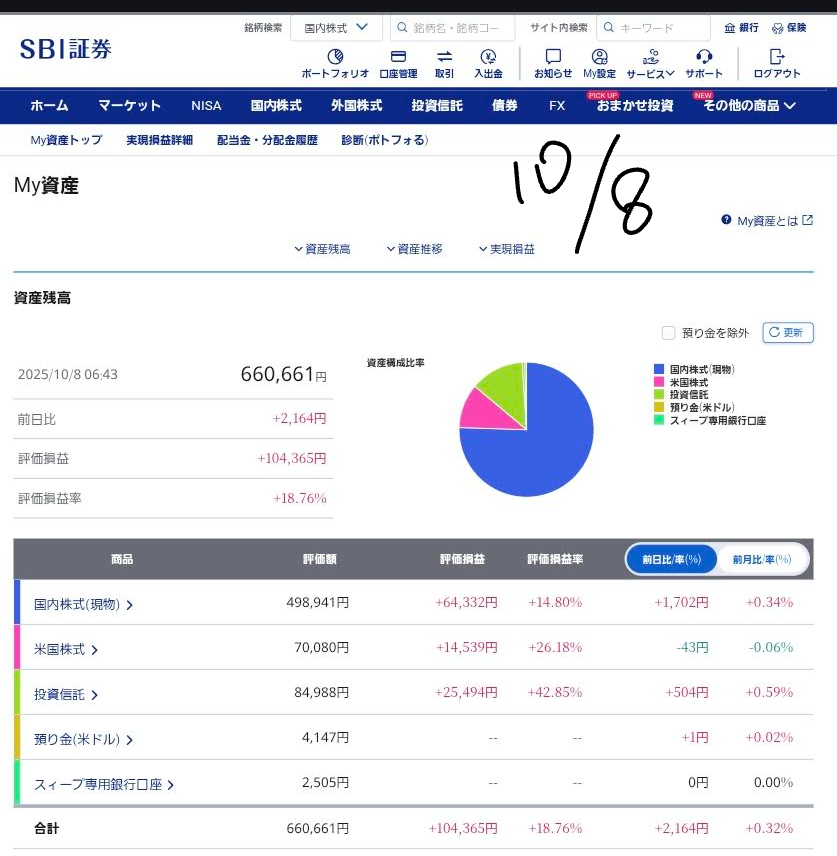Viewport: 837px width, 856px height.
Task: Click the 更新 refresh button
Action: coord(788,333)
